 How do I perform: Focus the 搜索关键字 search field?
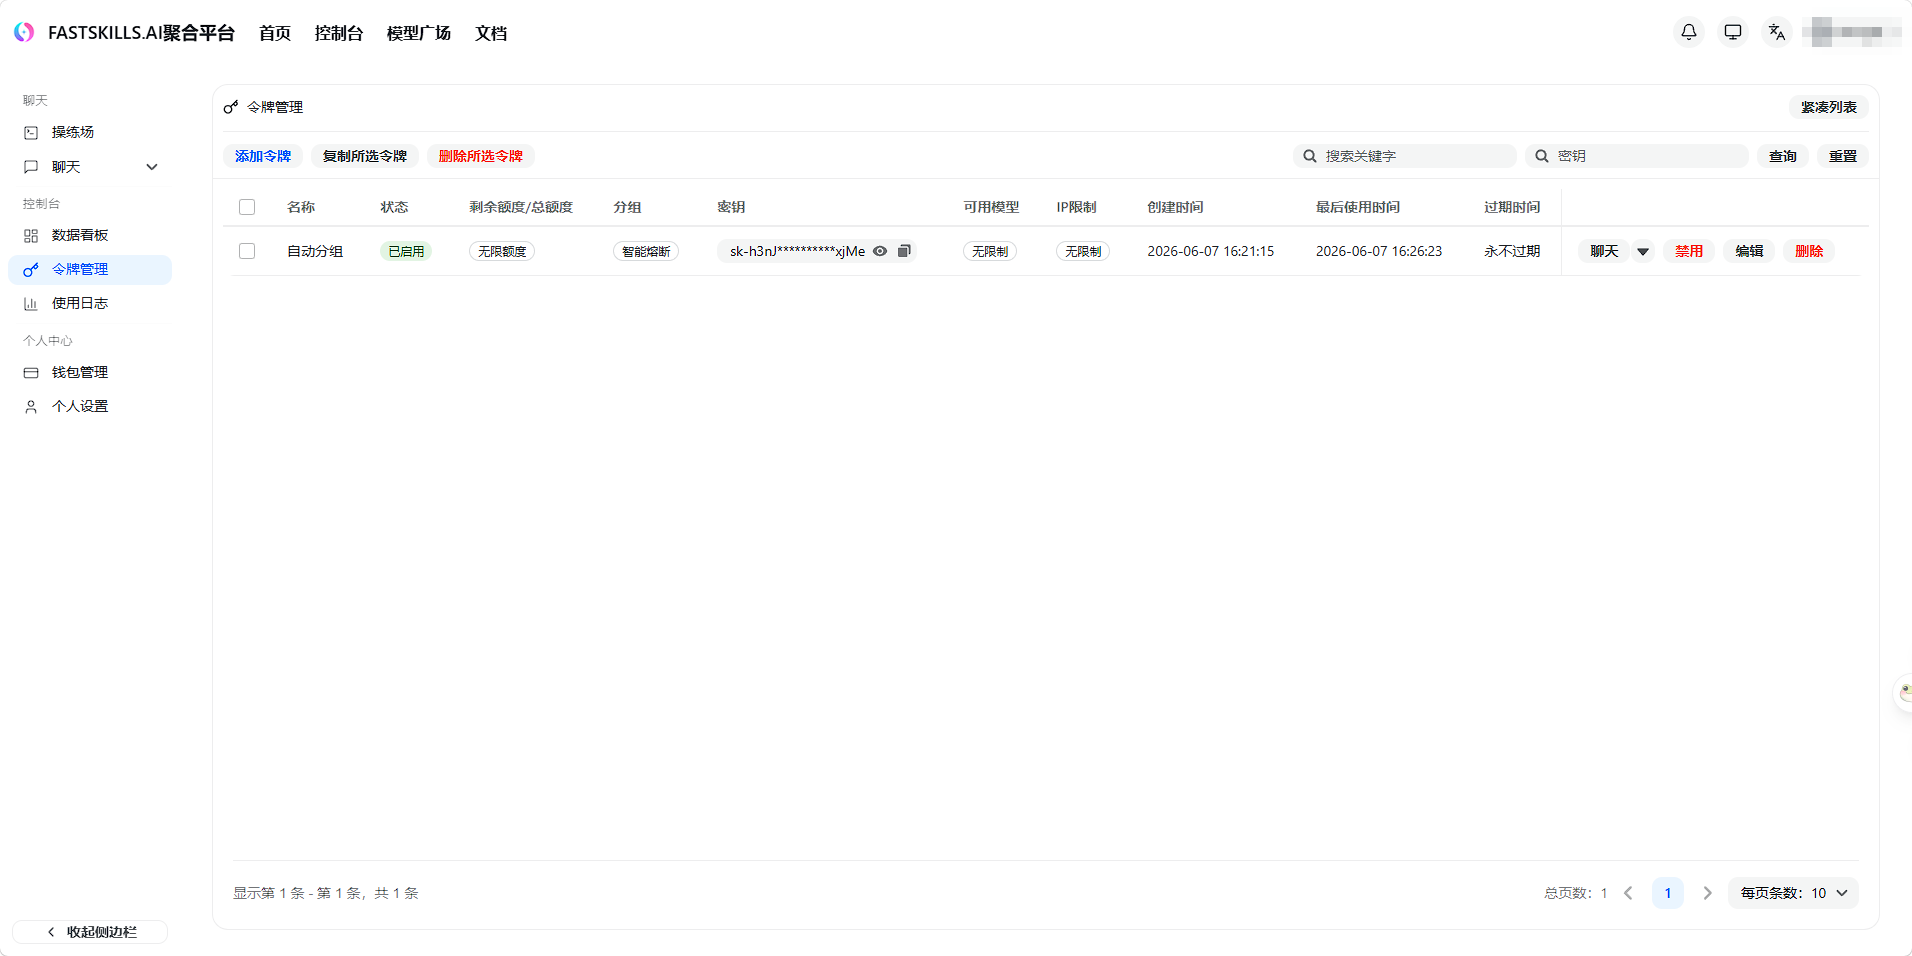pos(1405,156)
